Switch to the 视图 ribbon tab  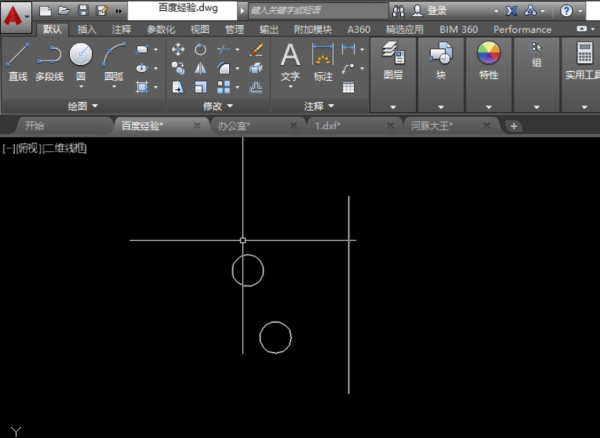[x=200, y=29]
